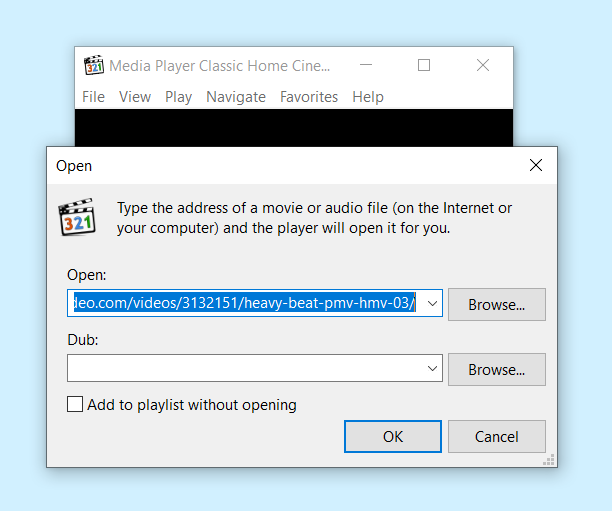Open the View menu

135,97
